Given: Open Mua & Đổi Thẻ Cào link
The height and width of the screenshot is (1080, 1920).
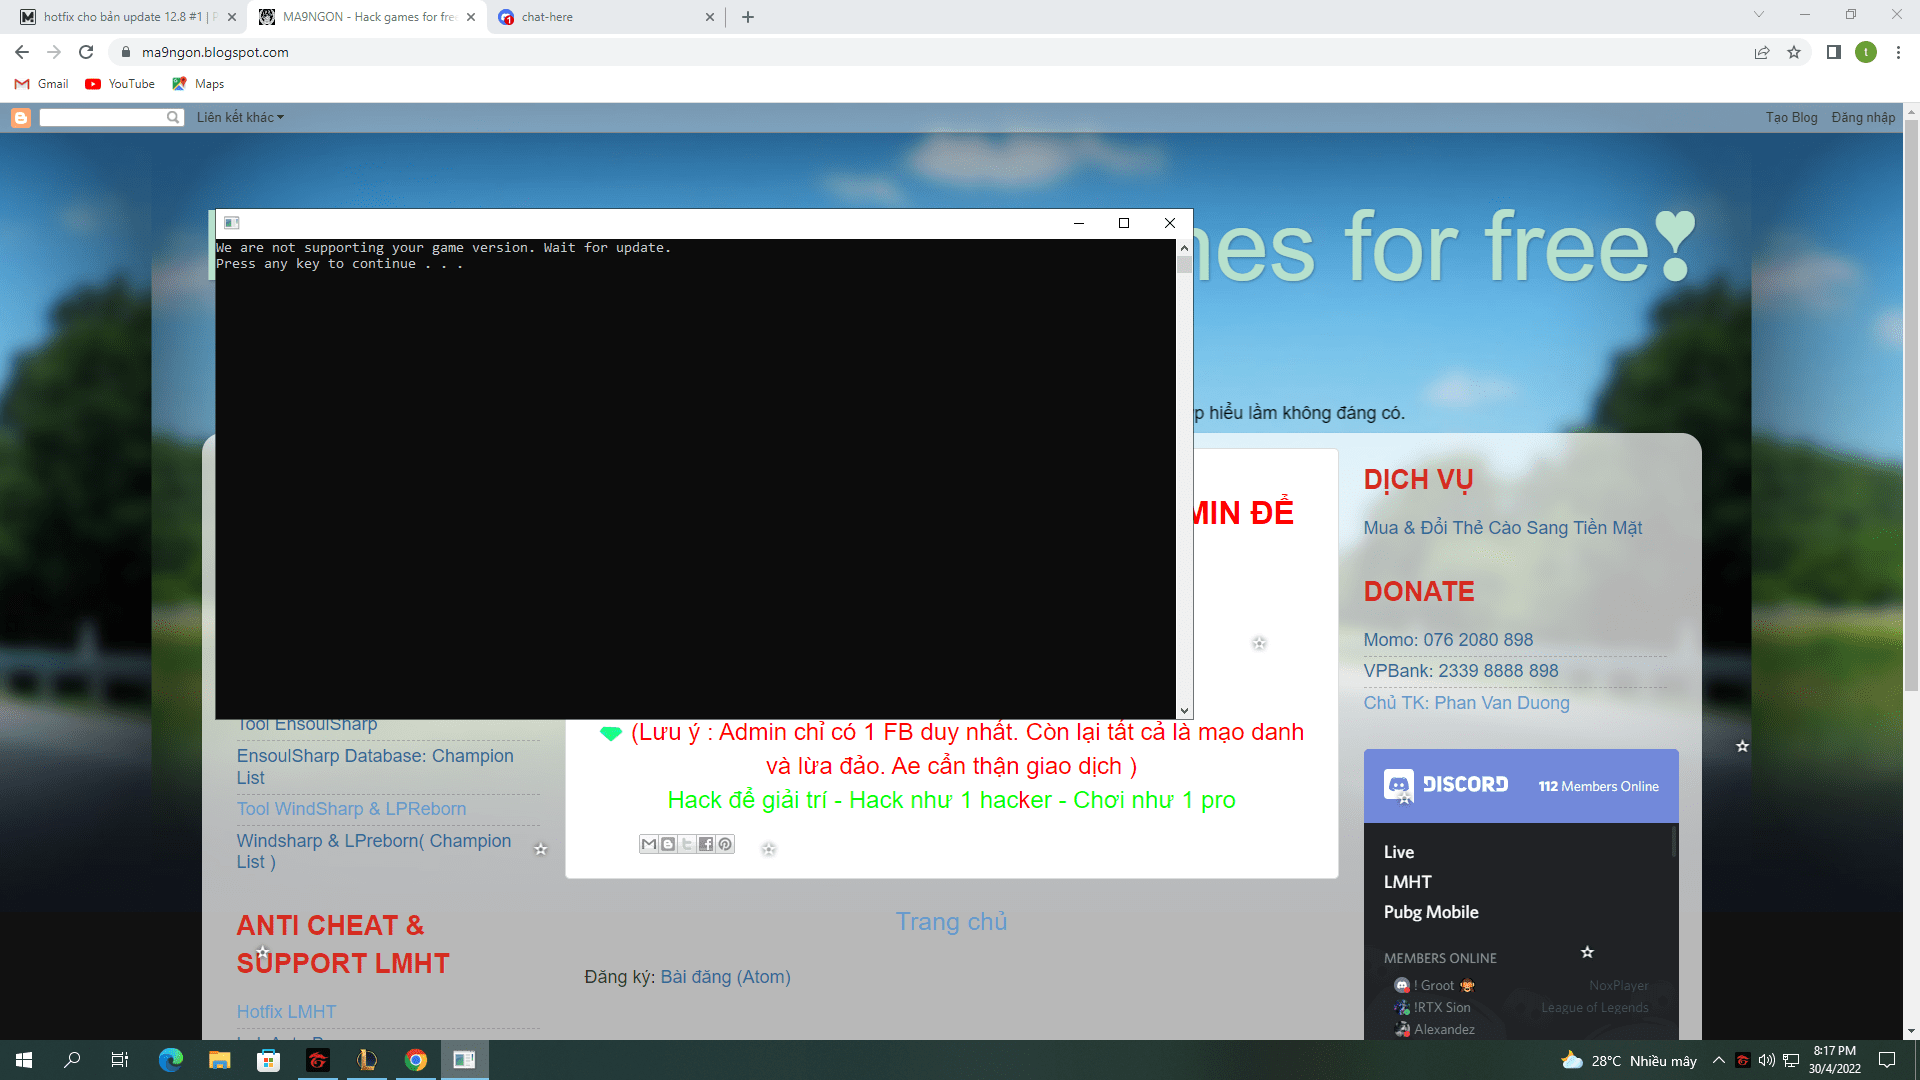Looking at the screenshot, I should pos(1502,528).
